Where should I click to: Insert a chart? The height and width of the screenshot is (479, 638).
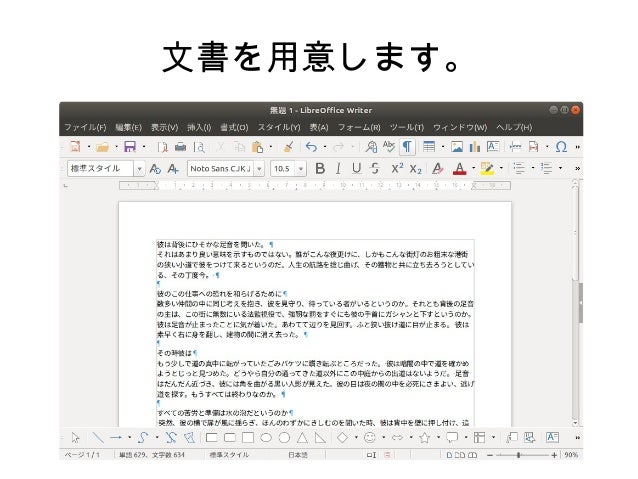pyautogui.click(x=475, y=147)
